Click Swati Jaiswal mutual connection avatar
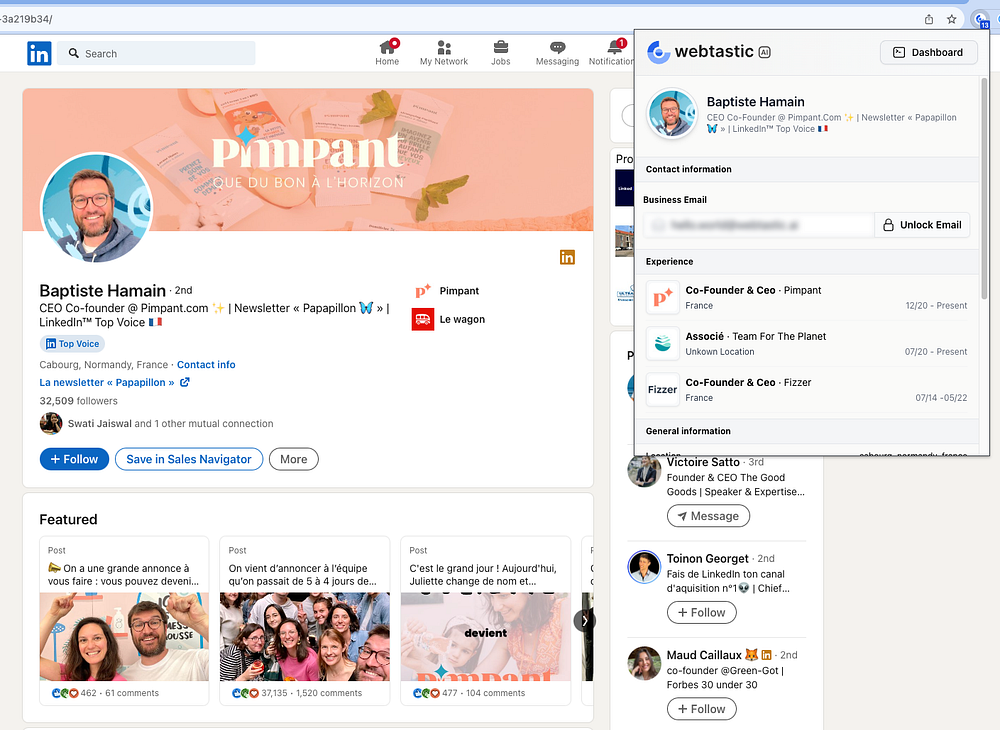The height and width of the screenshot is (730, 1000). 51,423
